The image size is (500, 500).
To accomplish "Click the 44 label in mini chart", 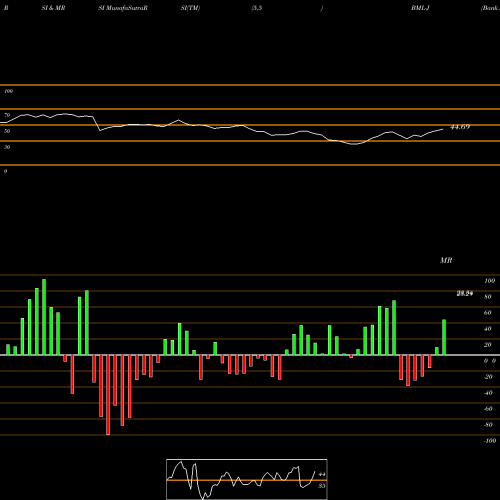I will click(322, 474).
